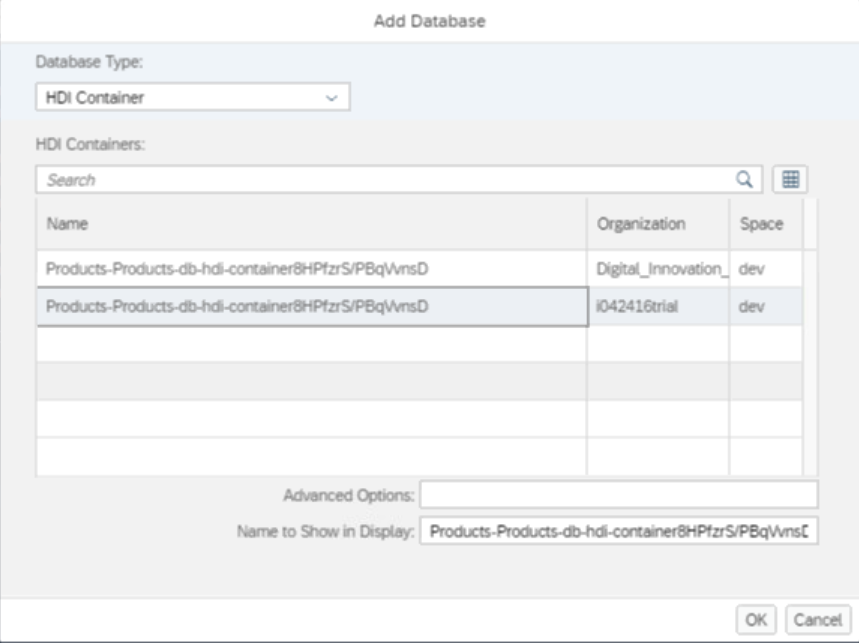The image size is (859, 643).
Task: Click the Digital_Innovation organization cell
Action: [x=657, y=268]
